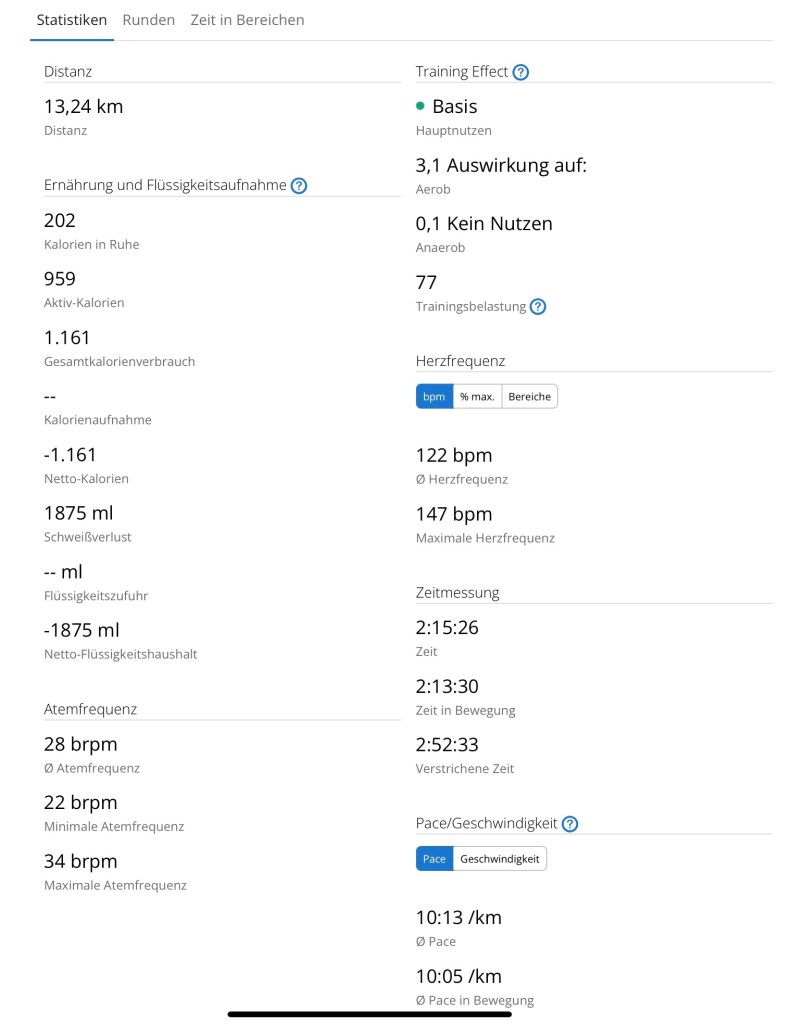Go to Zeit in Bereichen tab
This screenshot has width=804, height=1024.
point(247,20)
